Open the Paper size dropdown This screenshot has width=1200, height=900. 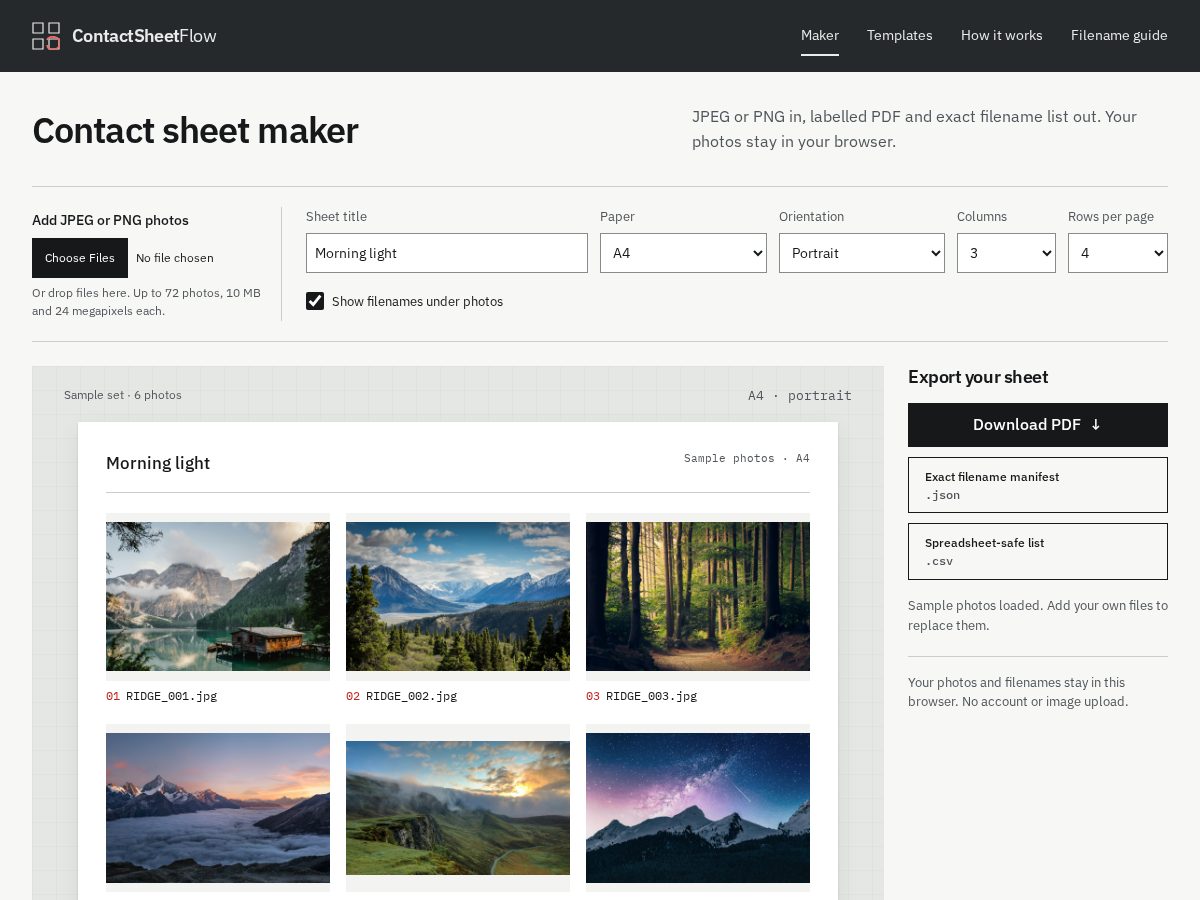[683, 253]
